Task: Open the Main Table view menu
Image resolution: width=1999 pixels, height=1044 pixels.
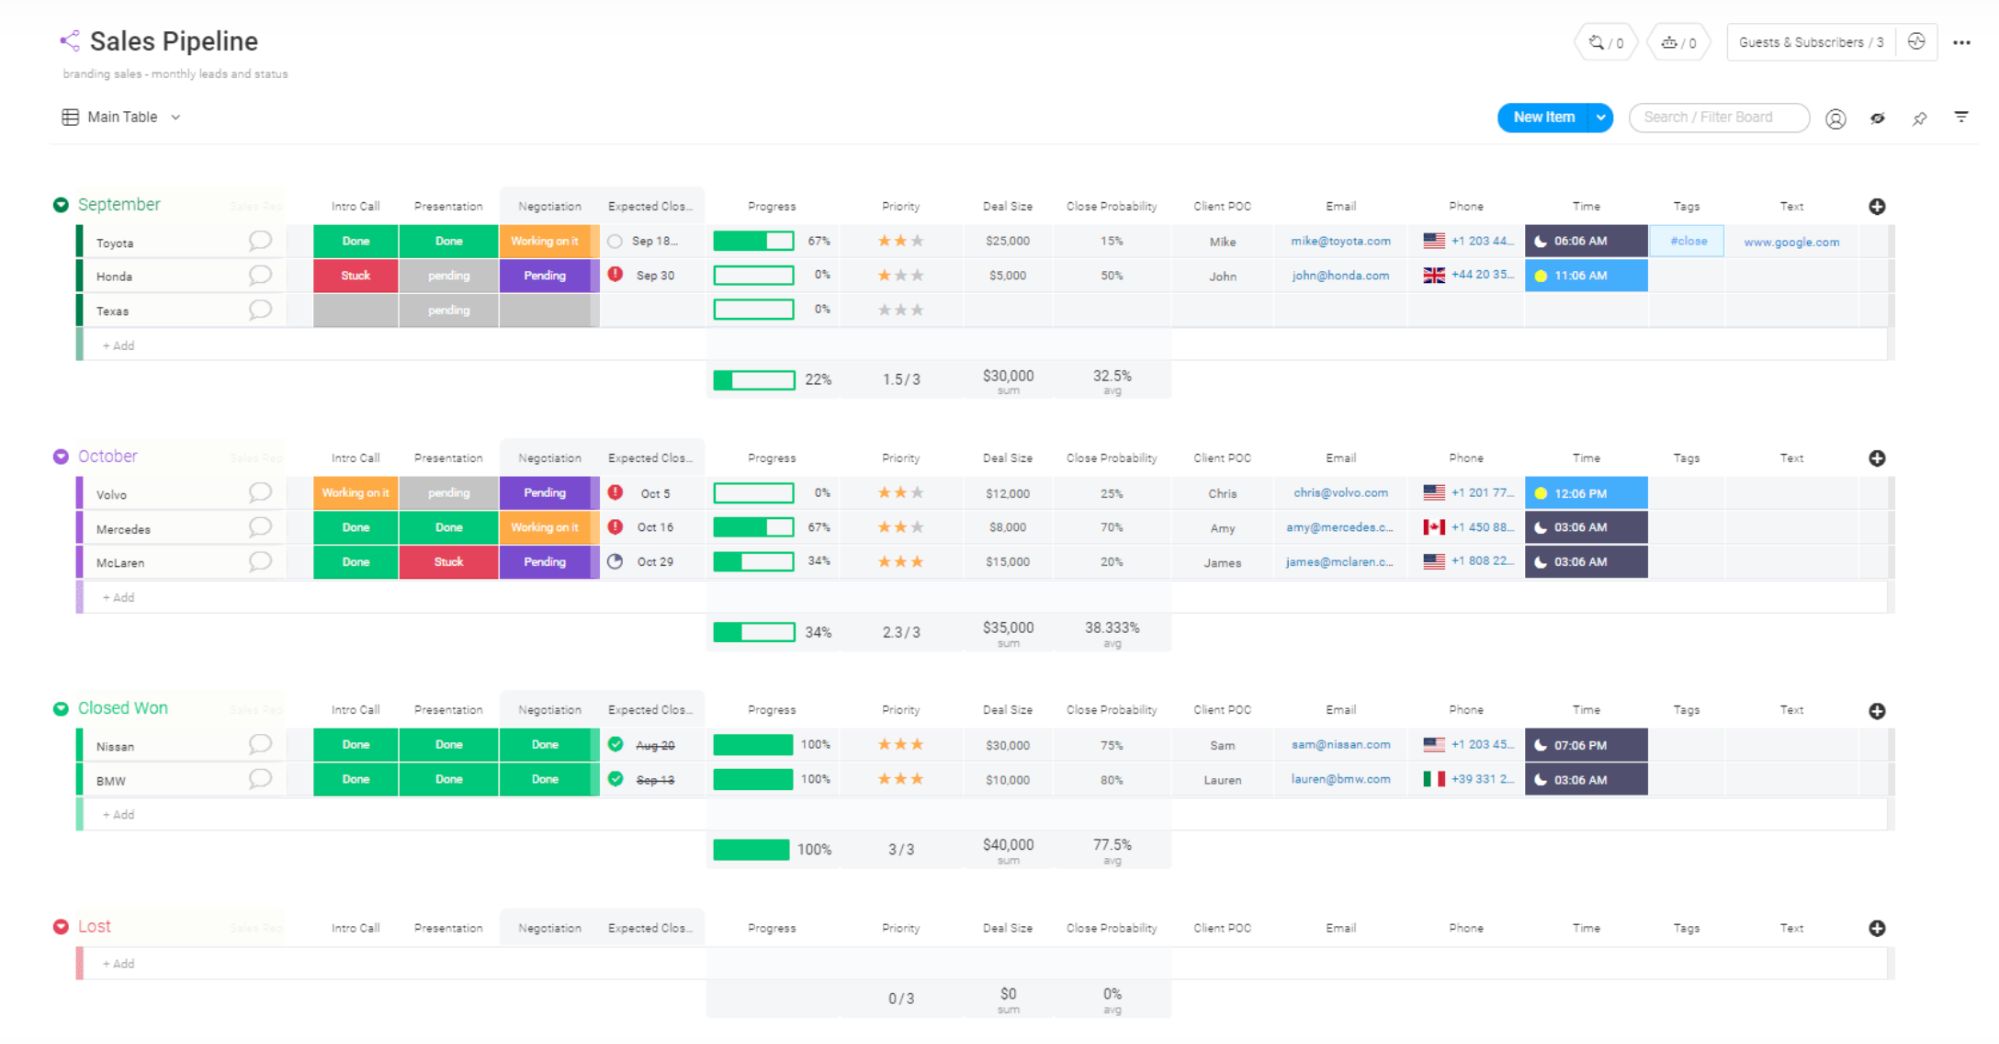Action: coord(121,117)
